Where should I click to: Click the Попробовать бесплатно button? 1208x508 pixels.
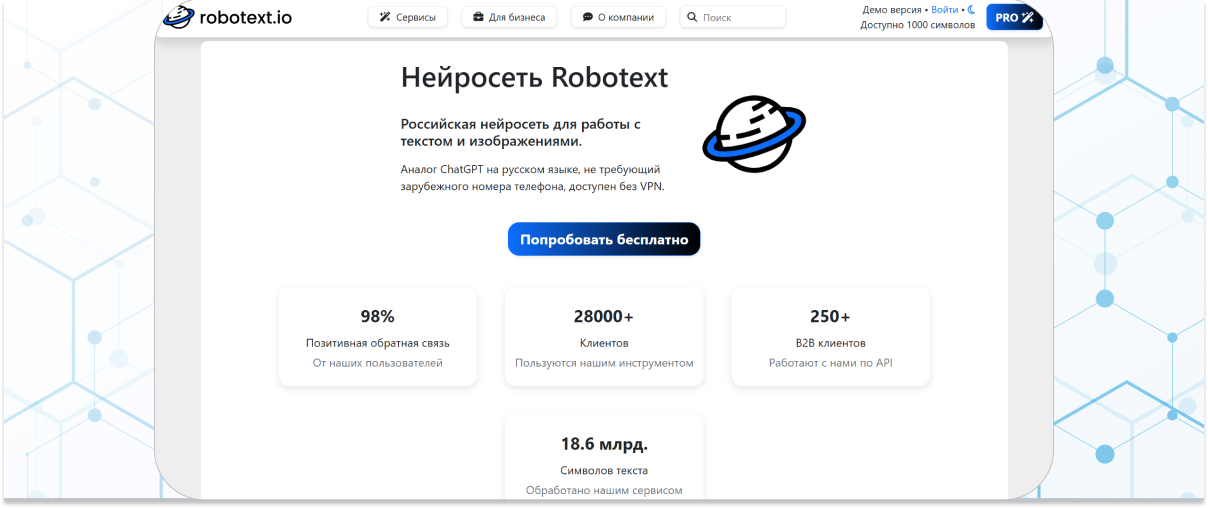point(604,240)
